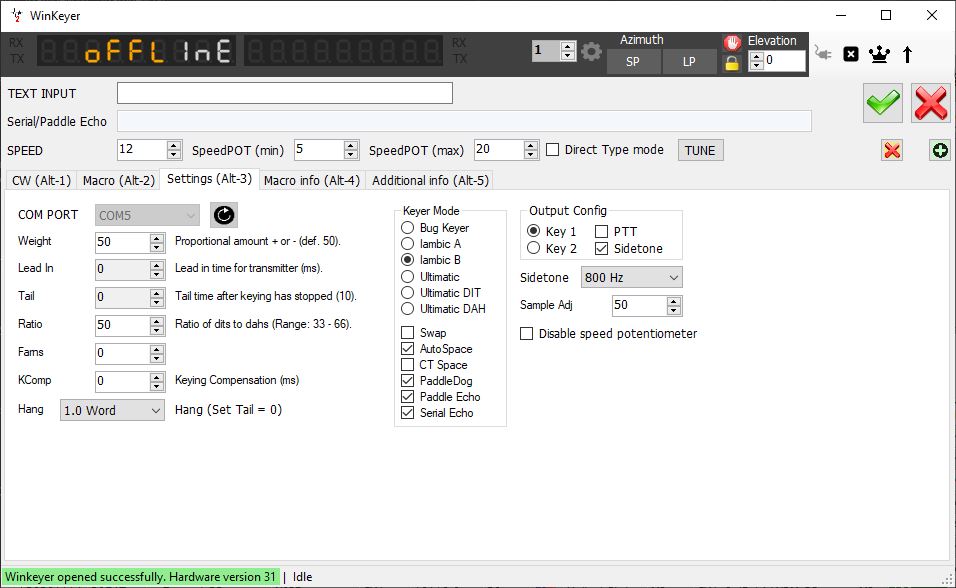Click the yellow padlock icon
956x588 pixels.
click(732, 63)
